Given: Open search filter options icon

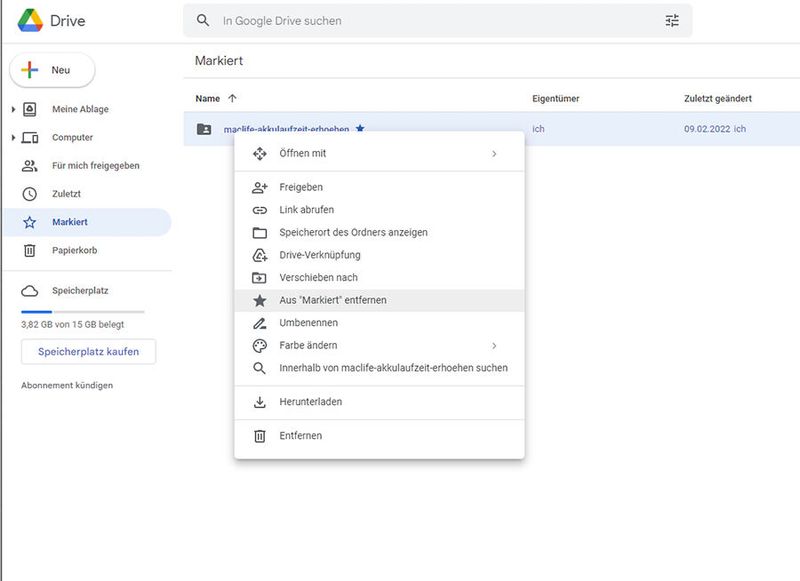Looking at the screenshot, I should click(671, 20).
